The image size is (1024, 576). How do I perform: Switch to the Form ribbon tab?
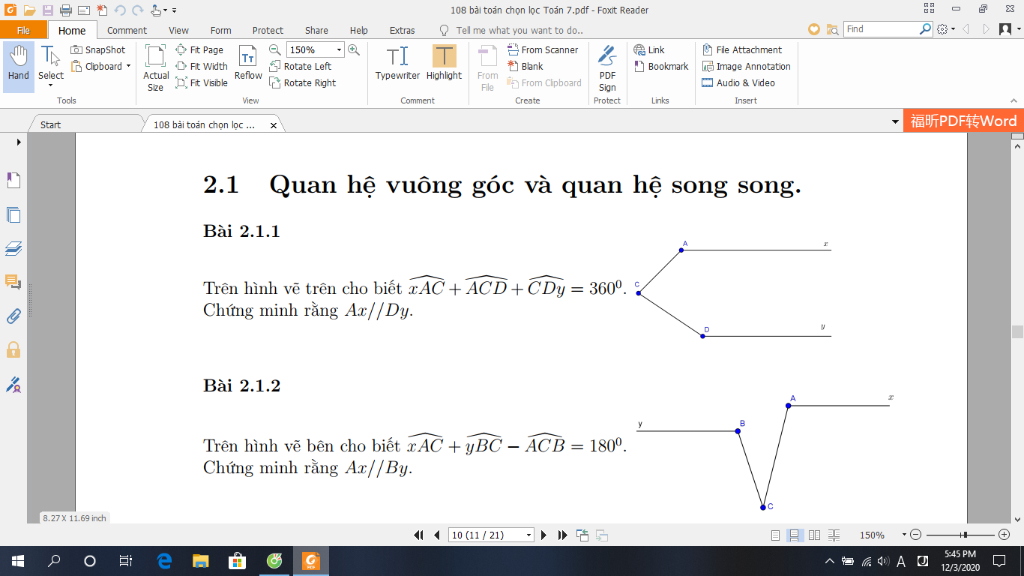[221, 30]
